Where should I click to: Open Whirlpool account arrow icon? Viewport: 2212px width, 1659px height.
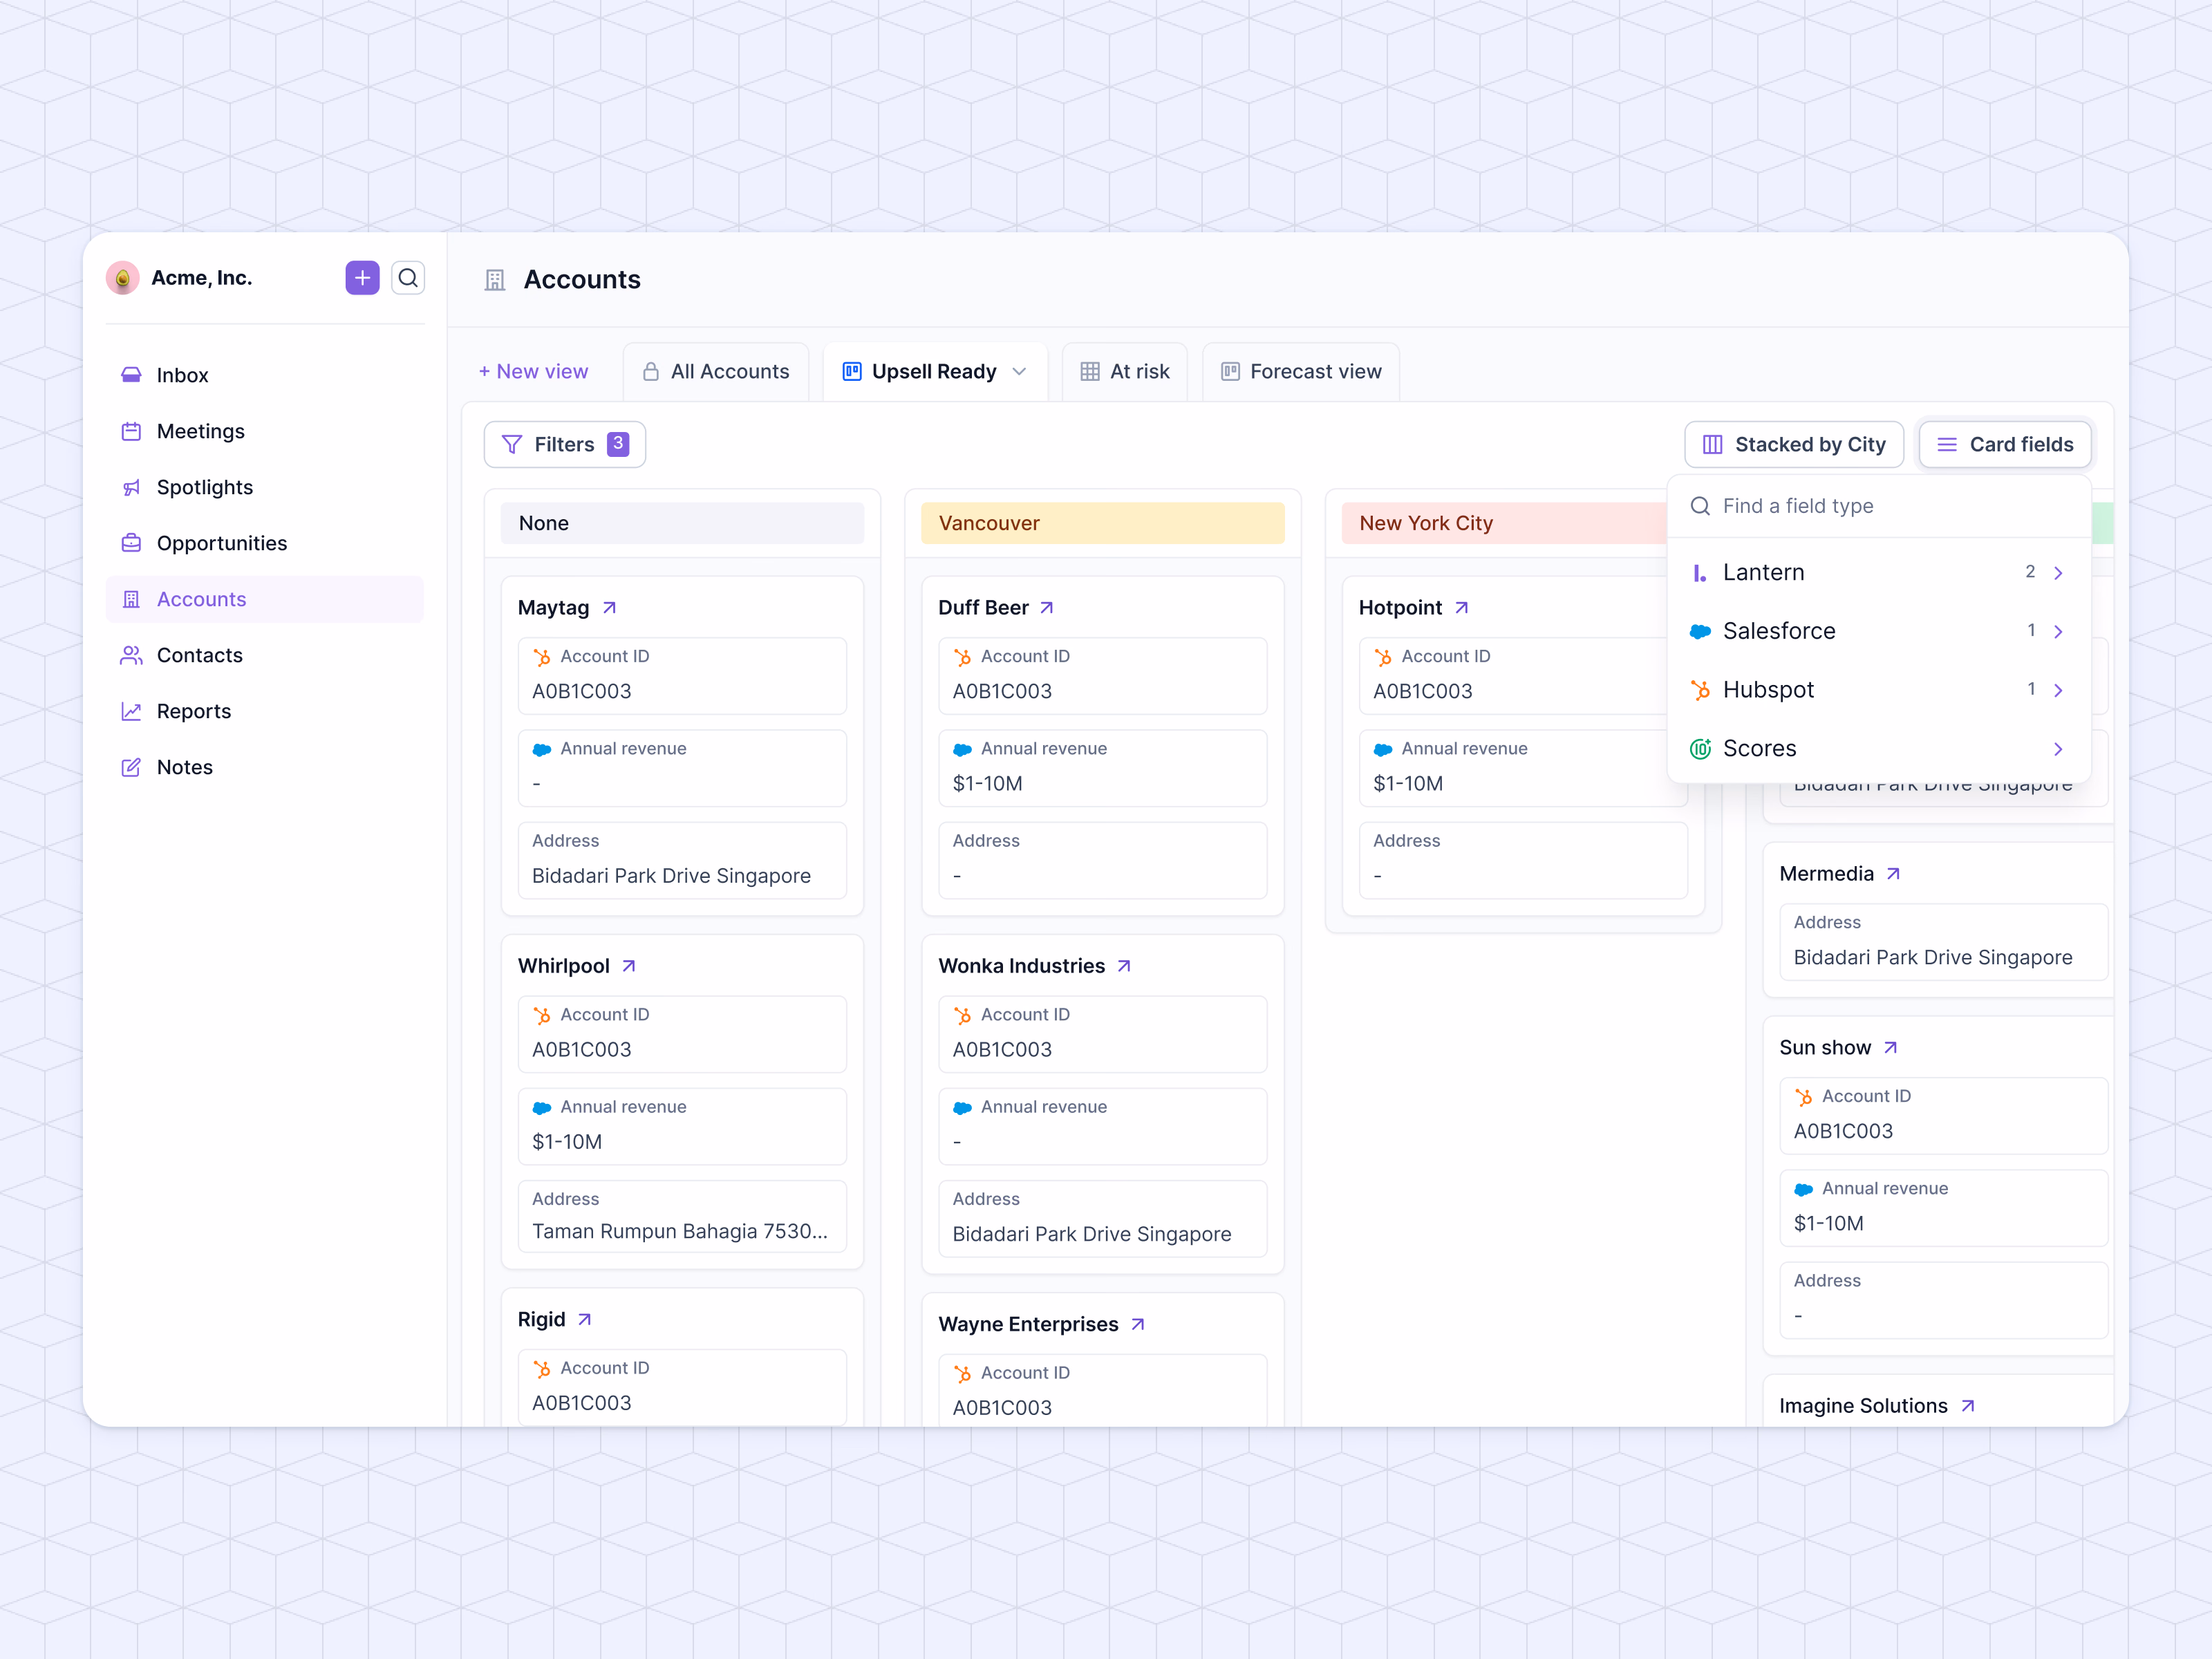(x=629, y=966)
